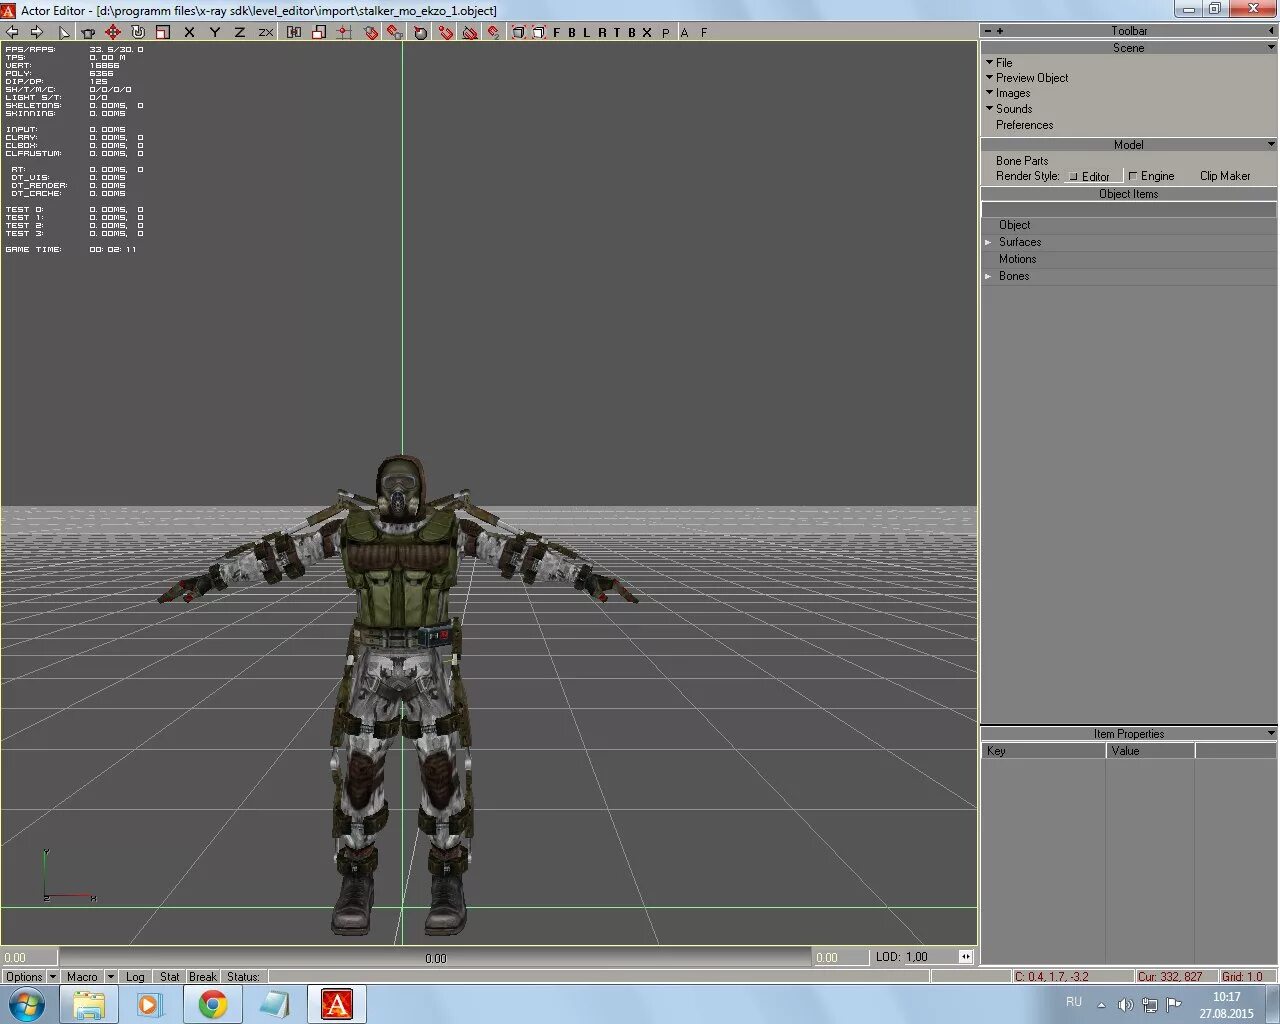
Task: Click the redo right-arrow toolbar icon
Action: point(37,32)
